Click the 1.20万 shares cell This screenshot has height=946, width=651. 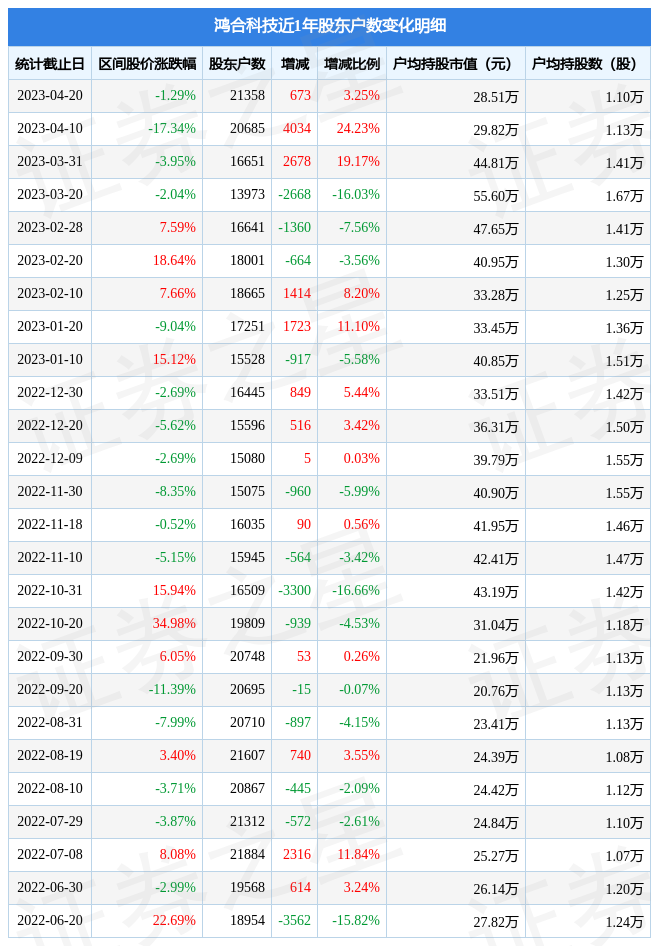click(x=624, y=889)
